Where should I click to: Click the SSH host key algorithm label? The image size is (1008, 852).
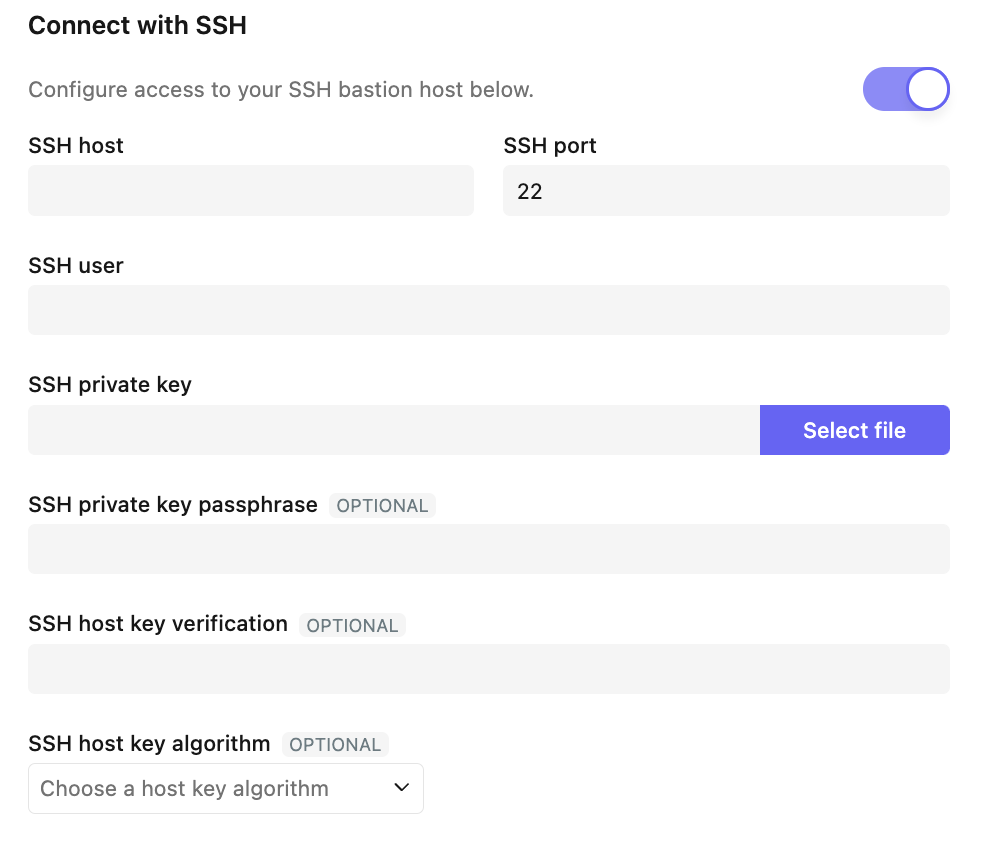[149, 744]
